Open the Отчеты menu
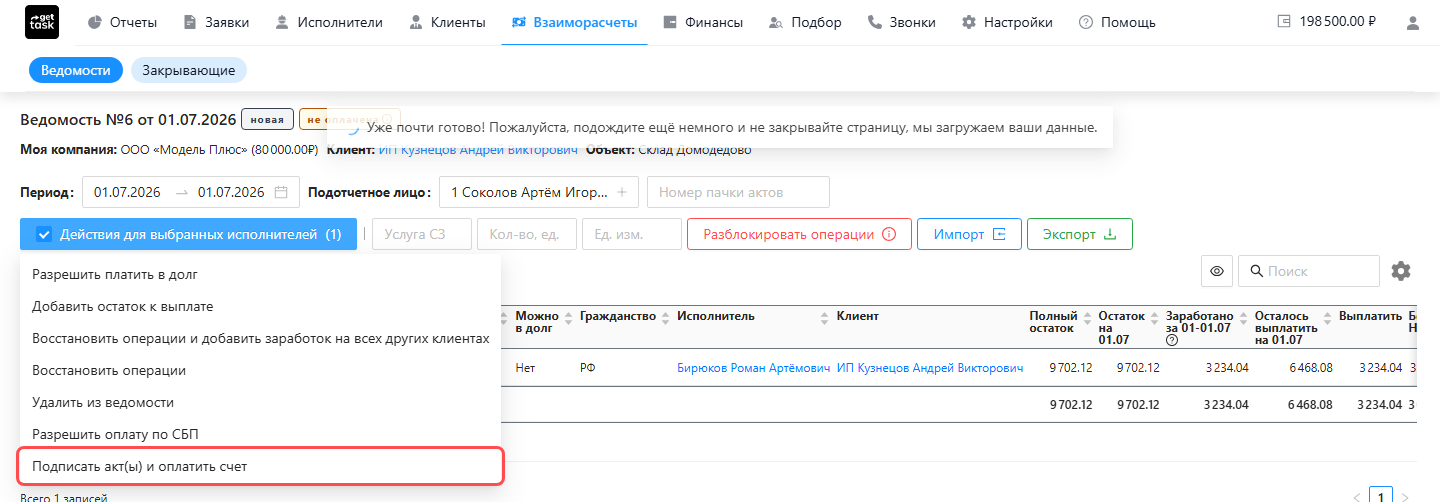The width and height of the screenshot is (1440, 502). (x=122, y=22)
